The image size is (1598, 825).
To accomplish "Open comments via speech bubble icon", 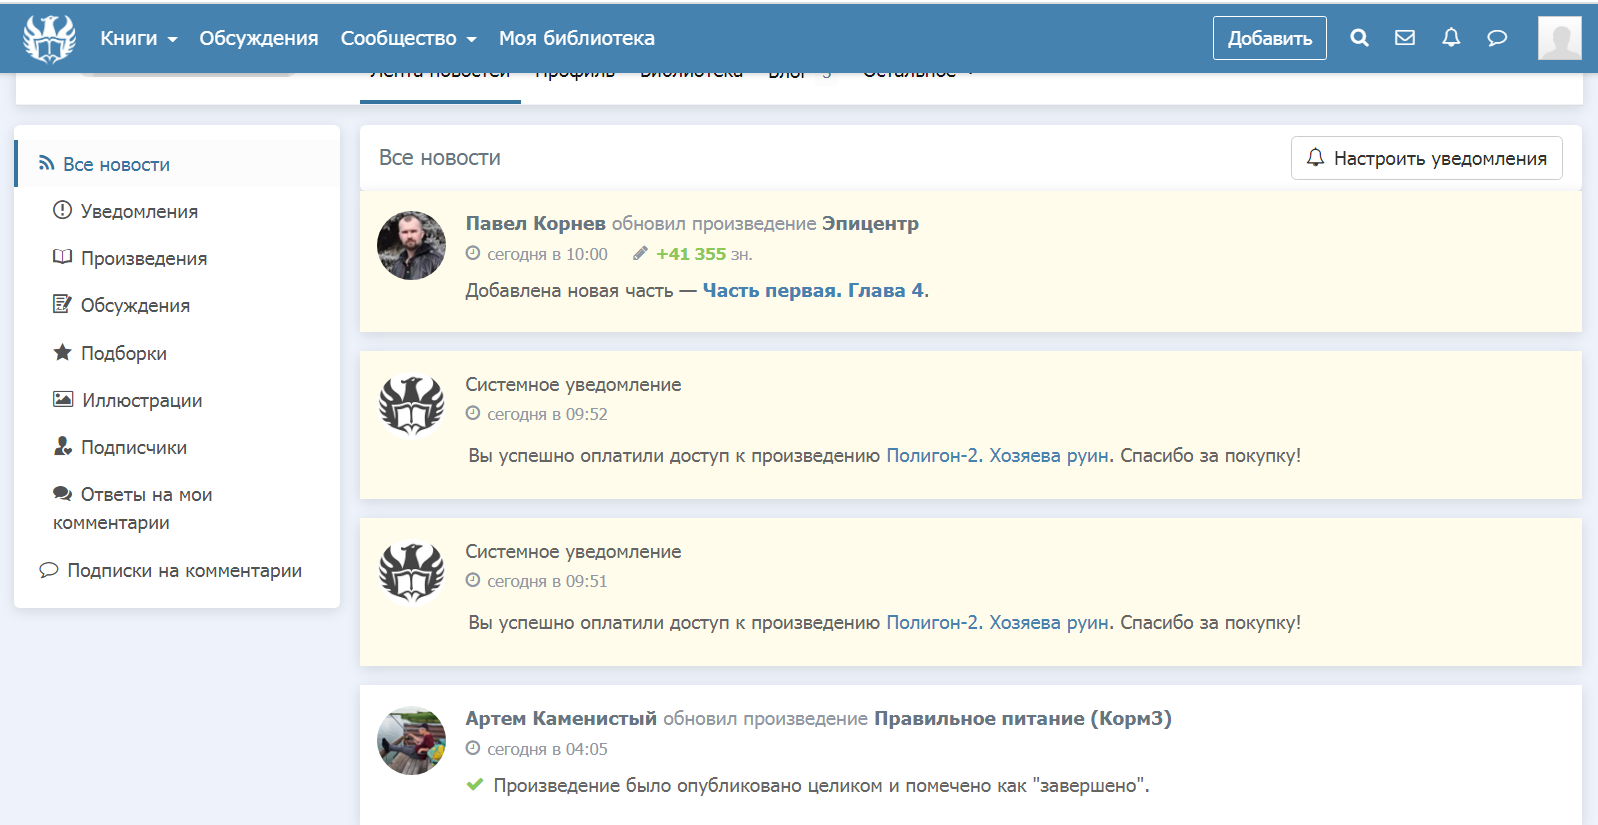I will pos(1497,38).
